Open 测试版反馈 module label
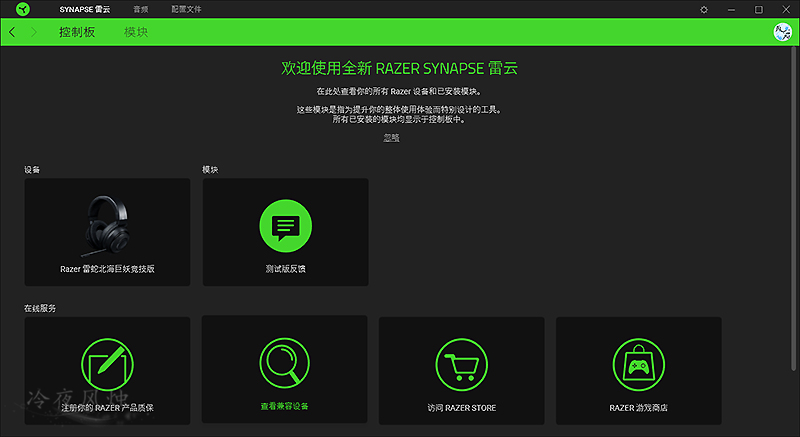This screenshot has height=437, width=800. (286, 269)
